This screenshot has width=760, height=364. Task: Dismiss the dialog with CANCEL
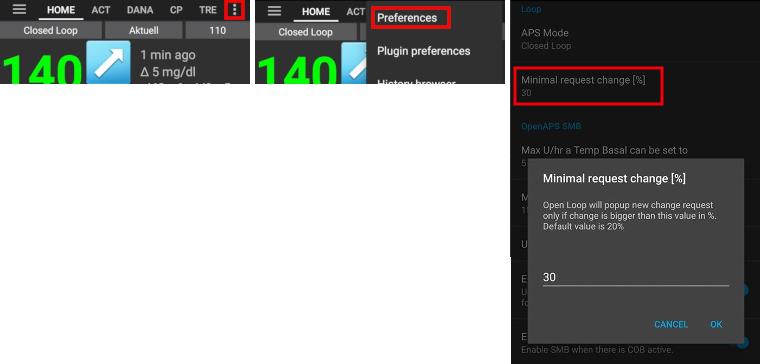coord(671,324)
